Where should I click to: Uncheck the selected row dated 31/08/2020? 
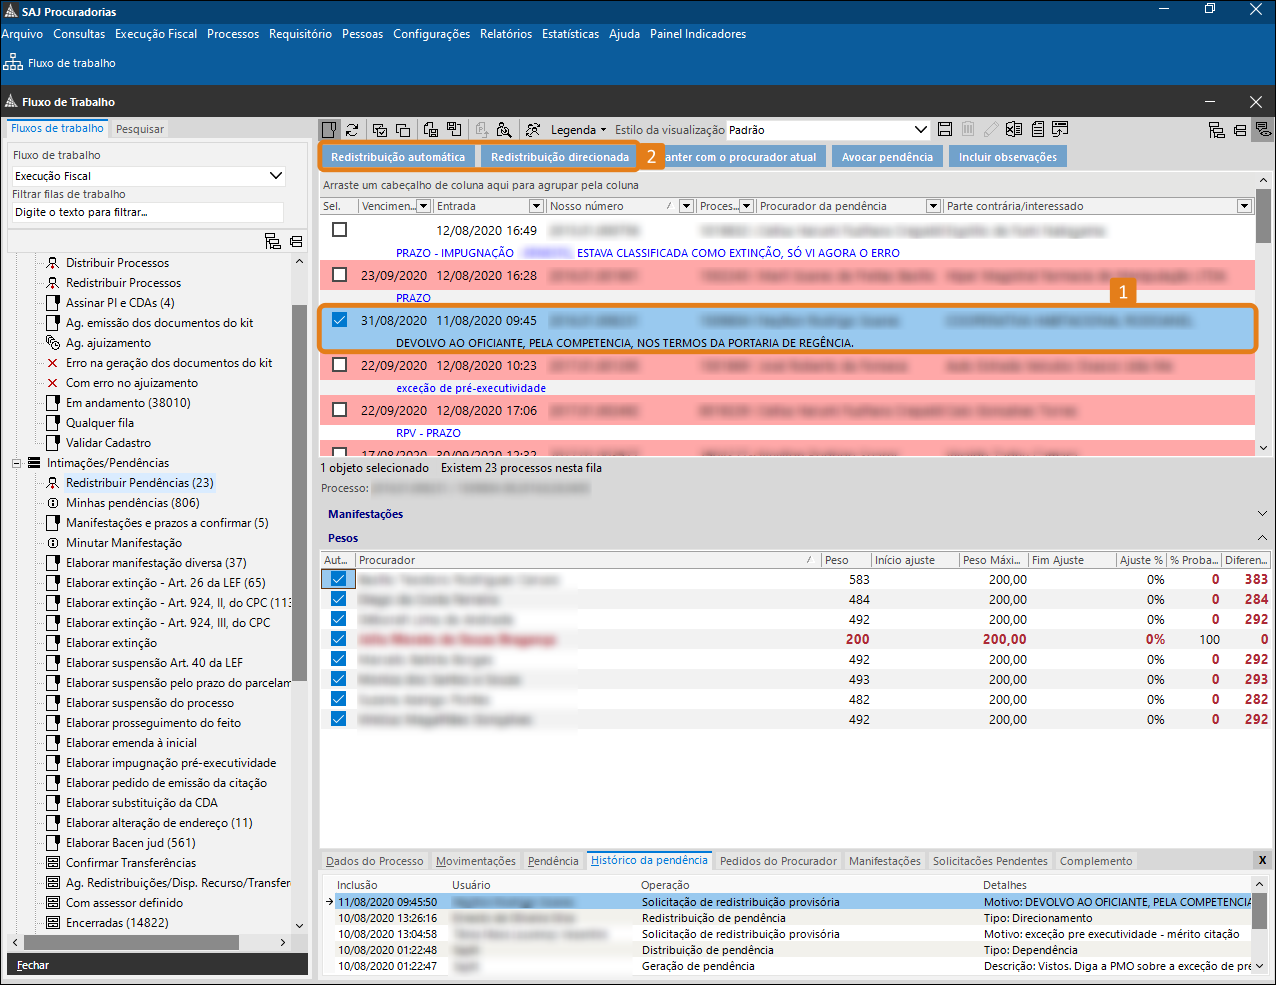(x=340, y=320)
